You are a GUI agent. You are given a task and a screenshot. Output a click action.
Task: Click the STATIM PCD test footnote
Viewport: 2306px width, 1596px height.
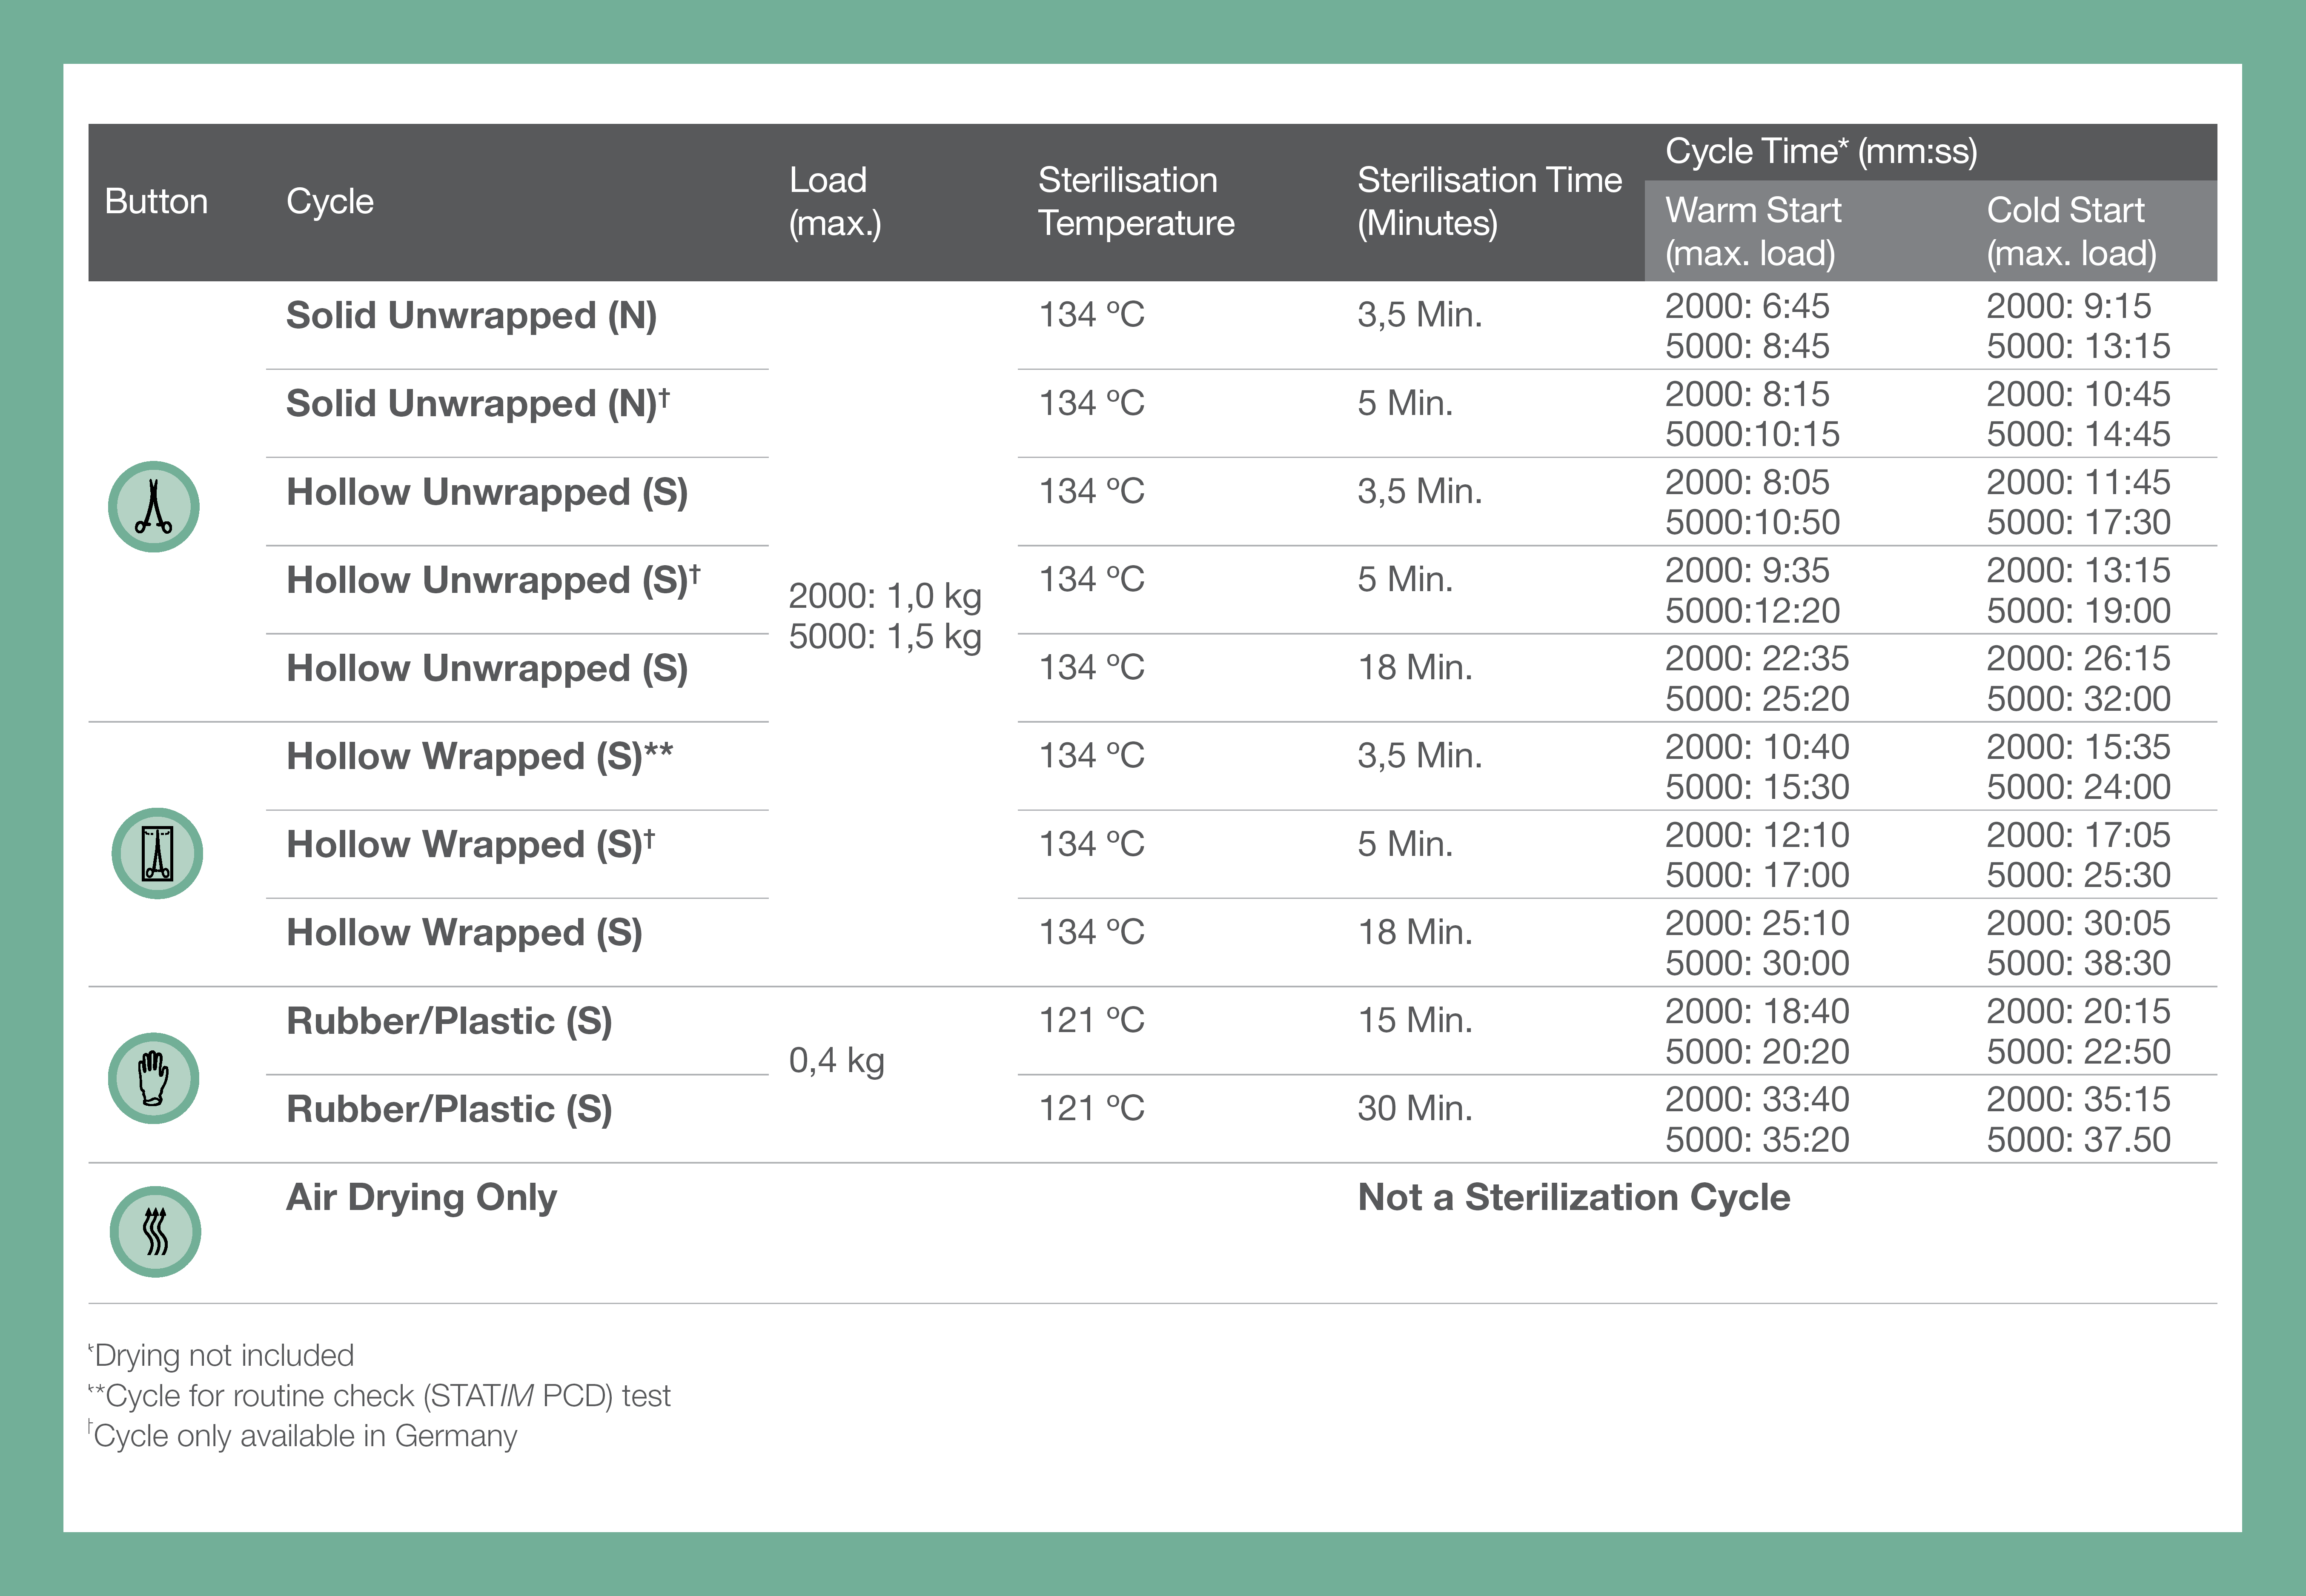(380, 1395)
